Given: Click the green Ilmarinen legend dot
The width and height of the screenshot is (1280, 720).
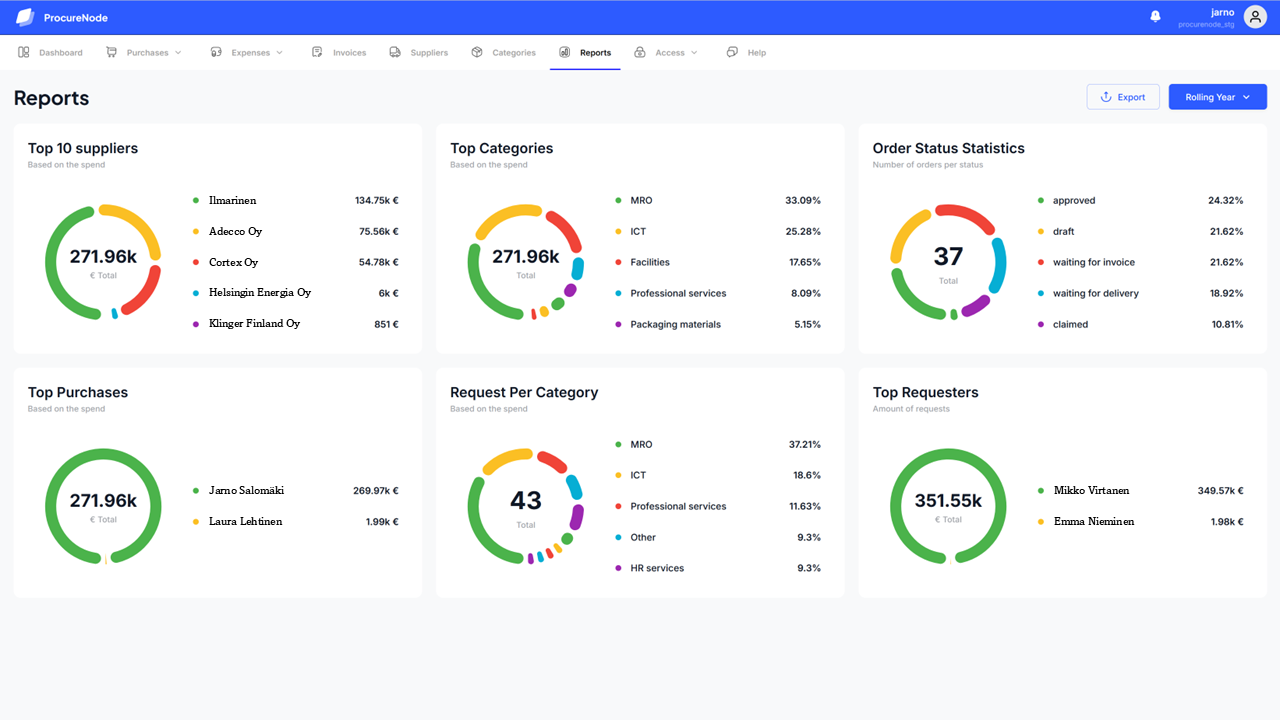Looking at the screenshot, I should click(196, 201).
